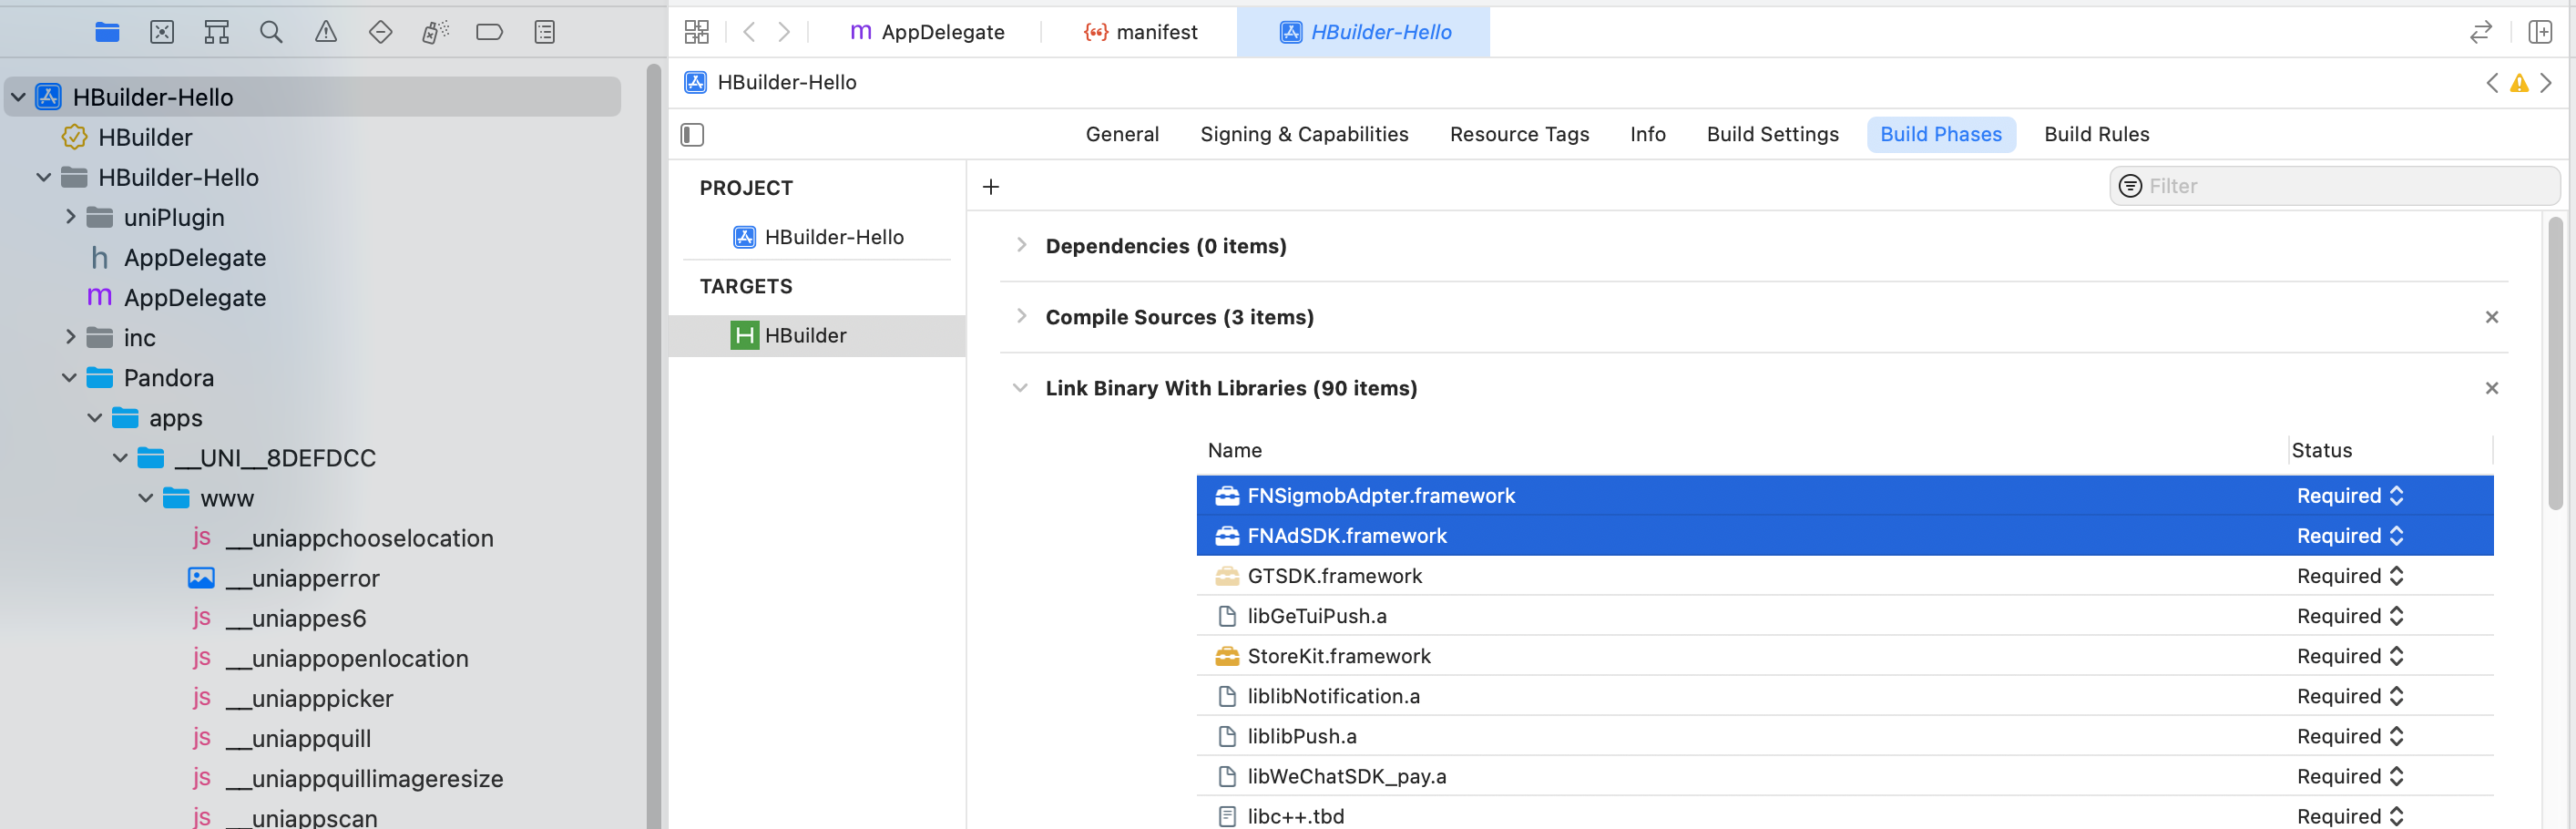Select HBuilder target icon
Image resolution: width=2576 pixels, height=829 pixels.
(x=744, y=335)
